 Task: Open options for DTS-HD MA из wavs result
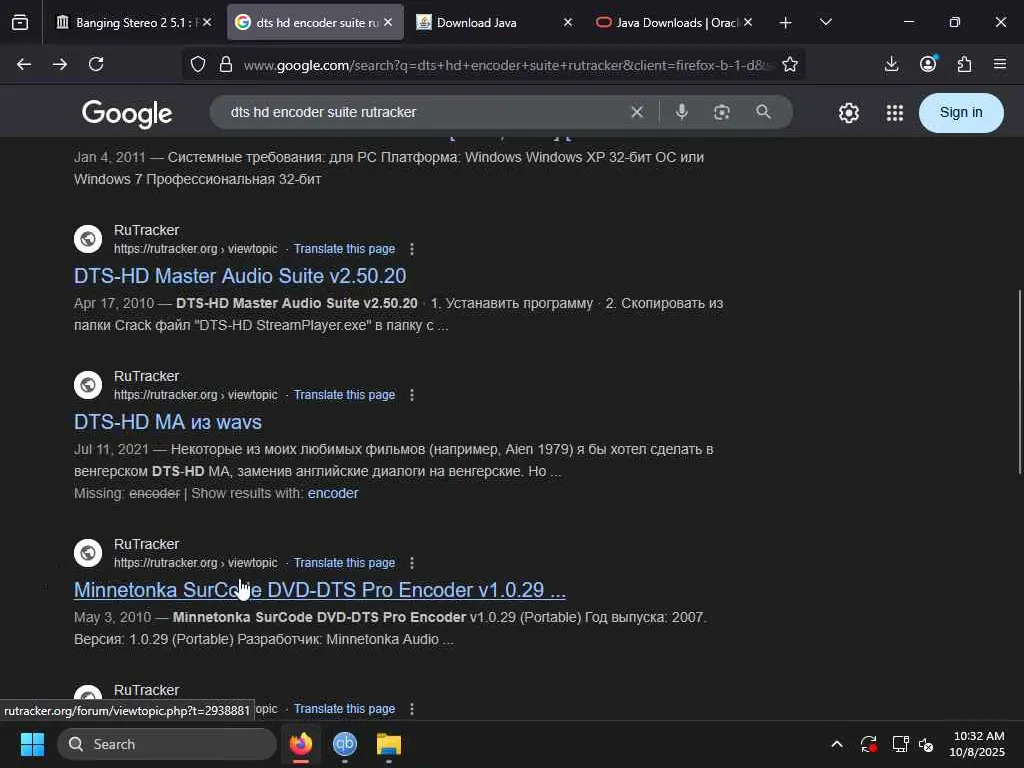[411, 395]
